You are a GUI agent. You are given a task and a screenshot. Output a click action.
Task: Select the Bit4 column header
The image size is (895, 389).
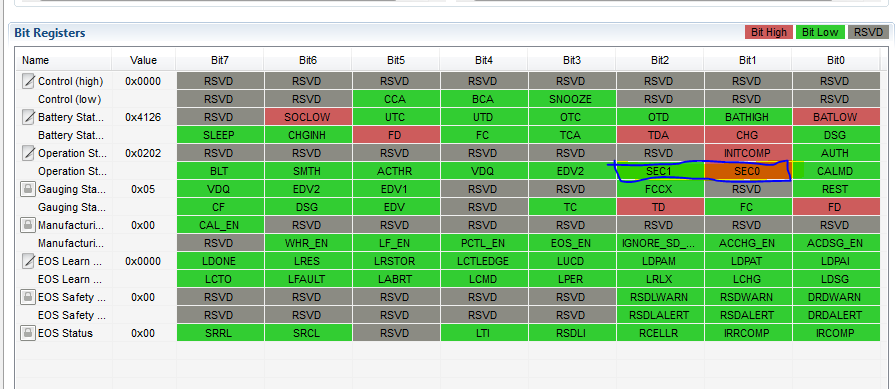483,60
